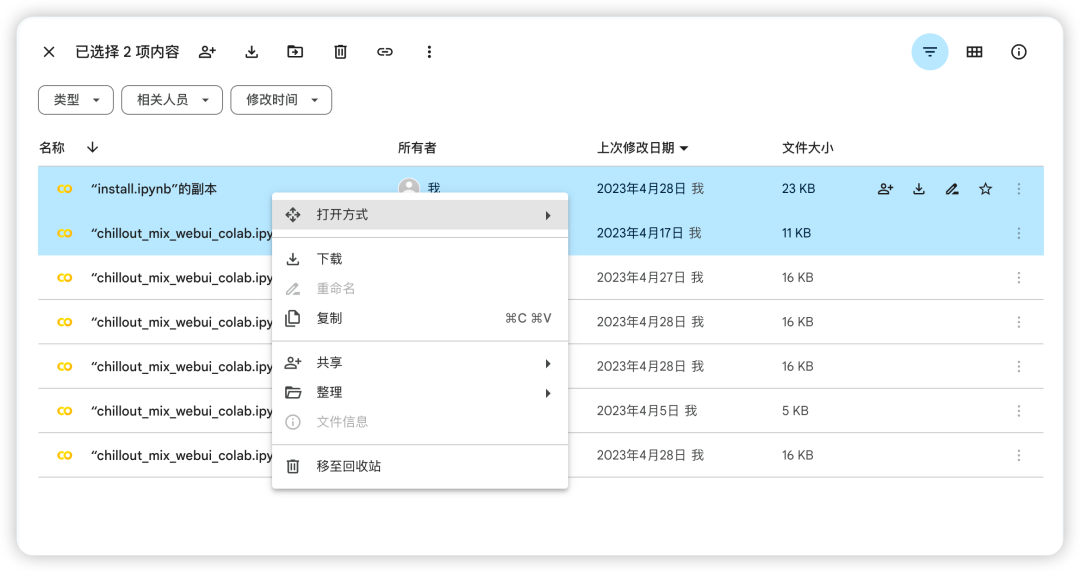Move selected items to folder icon in toolbar
The width and height of the screenshot is (1080, 572).
[295, 52]
